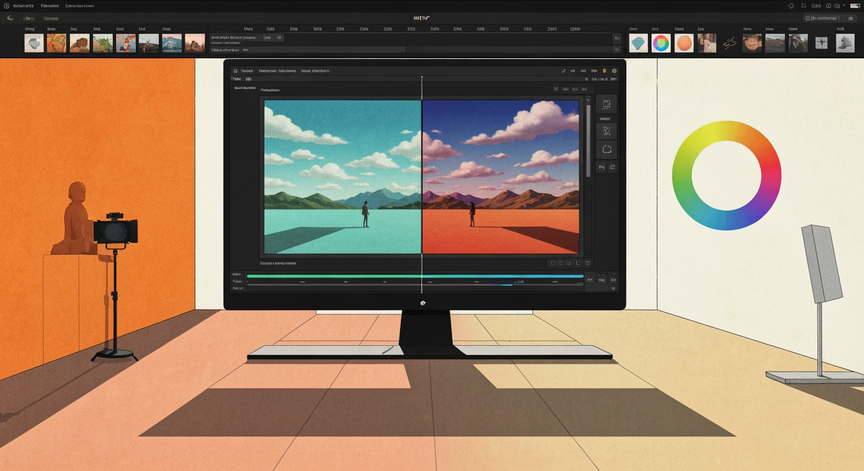Open the first menu next to the app icon

tap(23, 6)
